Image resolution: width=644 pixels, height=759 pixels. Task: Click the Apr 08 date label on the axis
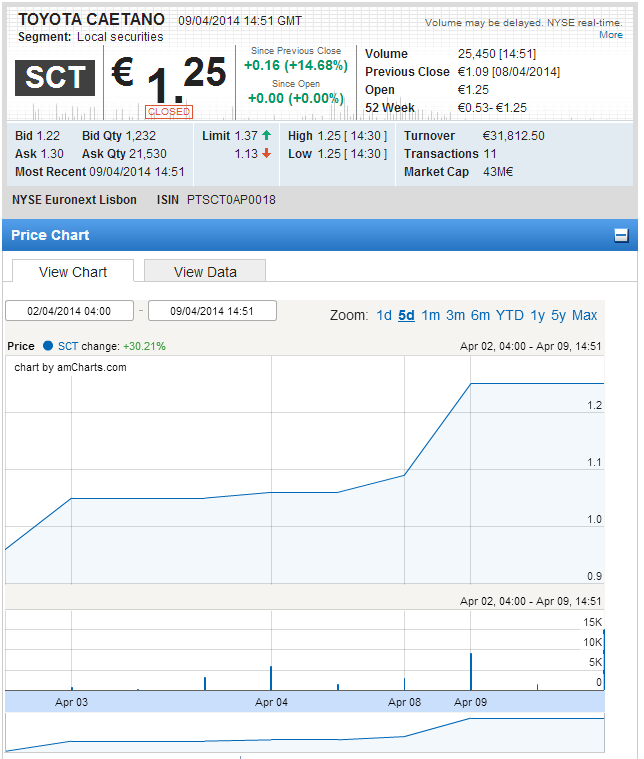[404, 702]
